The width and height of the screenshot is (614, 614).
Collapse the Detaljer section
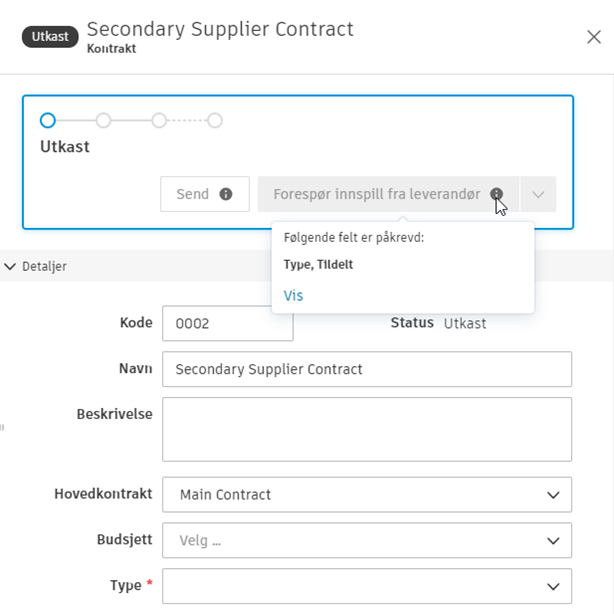point(11,266)
